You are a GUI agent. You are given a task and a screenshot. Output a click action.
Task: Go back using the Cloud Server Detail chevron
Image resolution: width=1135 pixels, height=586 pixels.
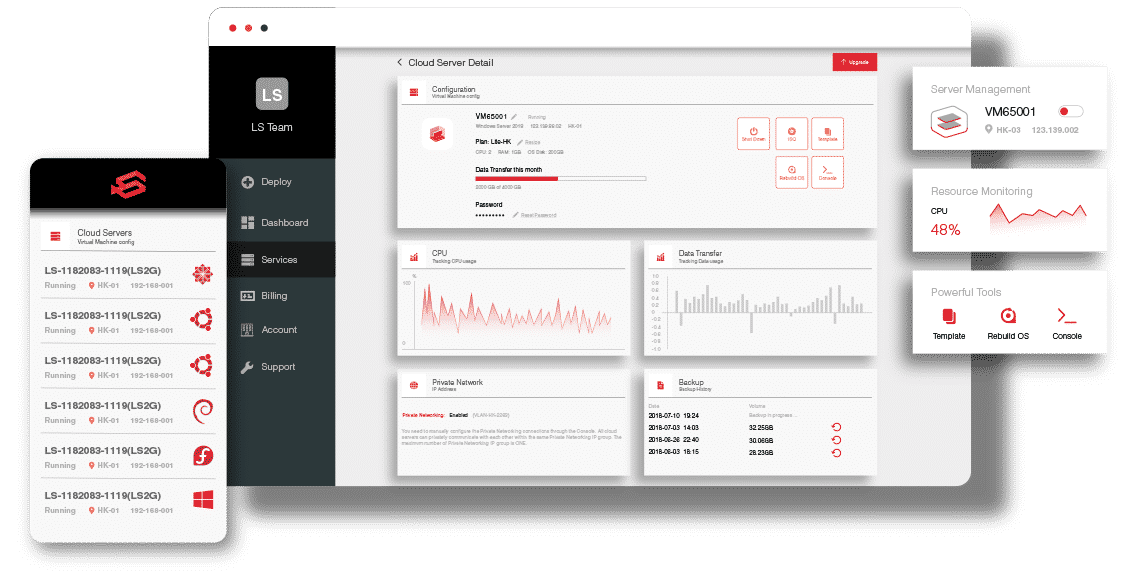[x=400, y=62]
